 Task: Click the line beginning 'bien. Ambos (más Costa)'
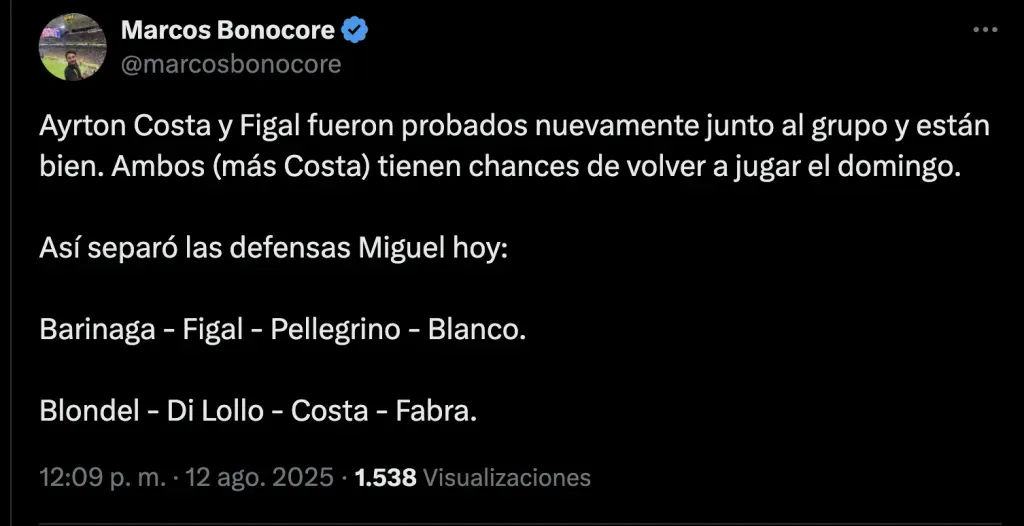(500, 163)
